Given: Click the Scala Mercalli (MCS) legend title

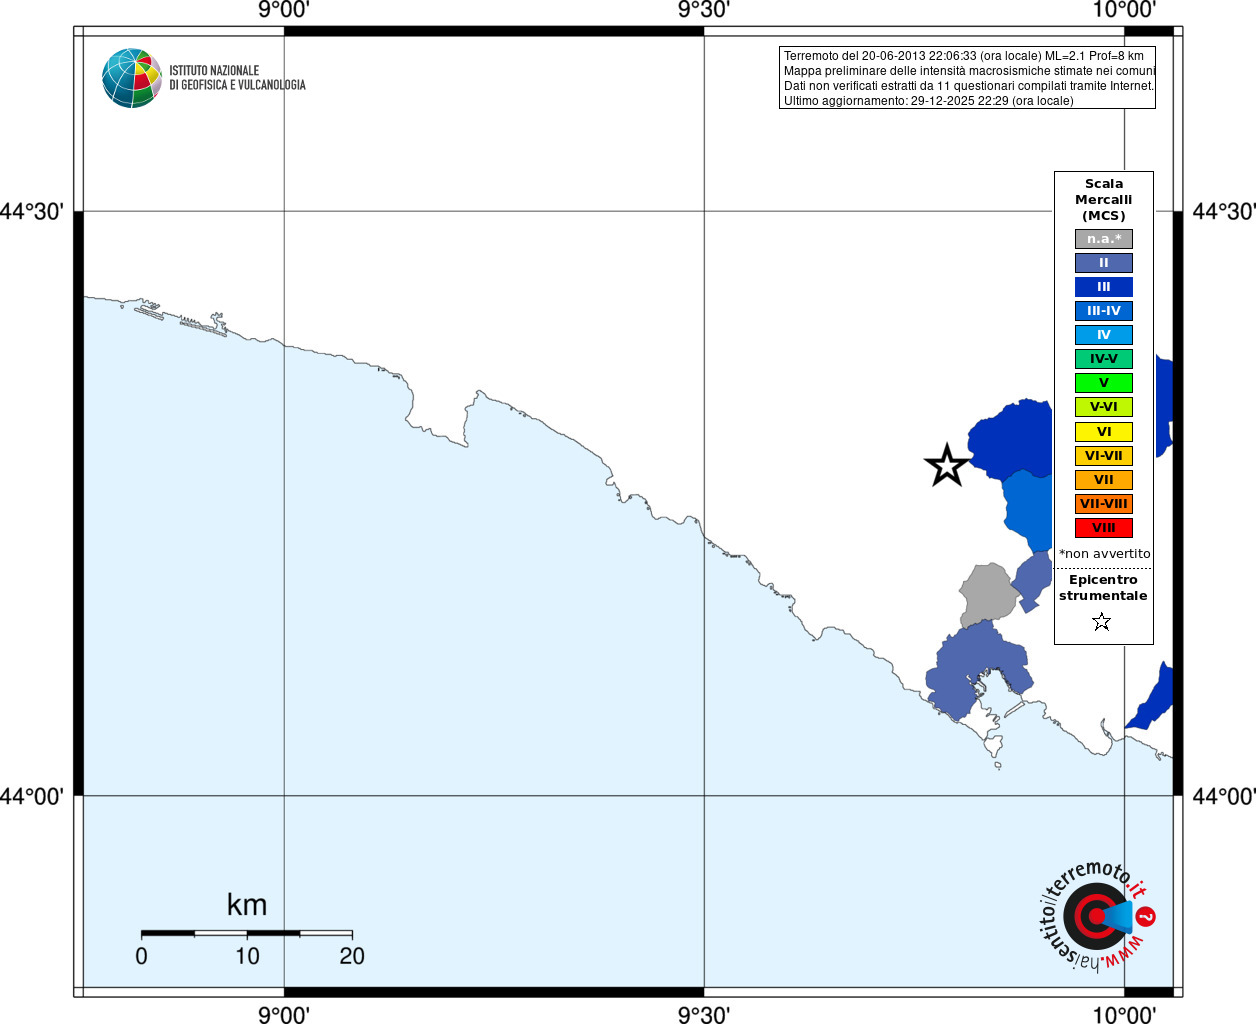Looking at the screenshot, I should tap(1104, 200).
